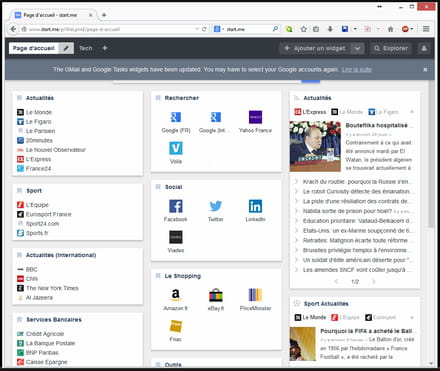Follow the Lire la suite link
The height and width of the screenshot is (371, 440).
(x=357, y=70)
